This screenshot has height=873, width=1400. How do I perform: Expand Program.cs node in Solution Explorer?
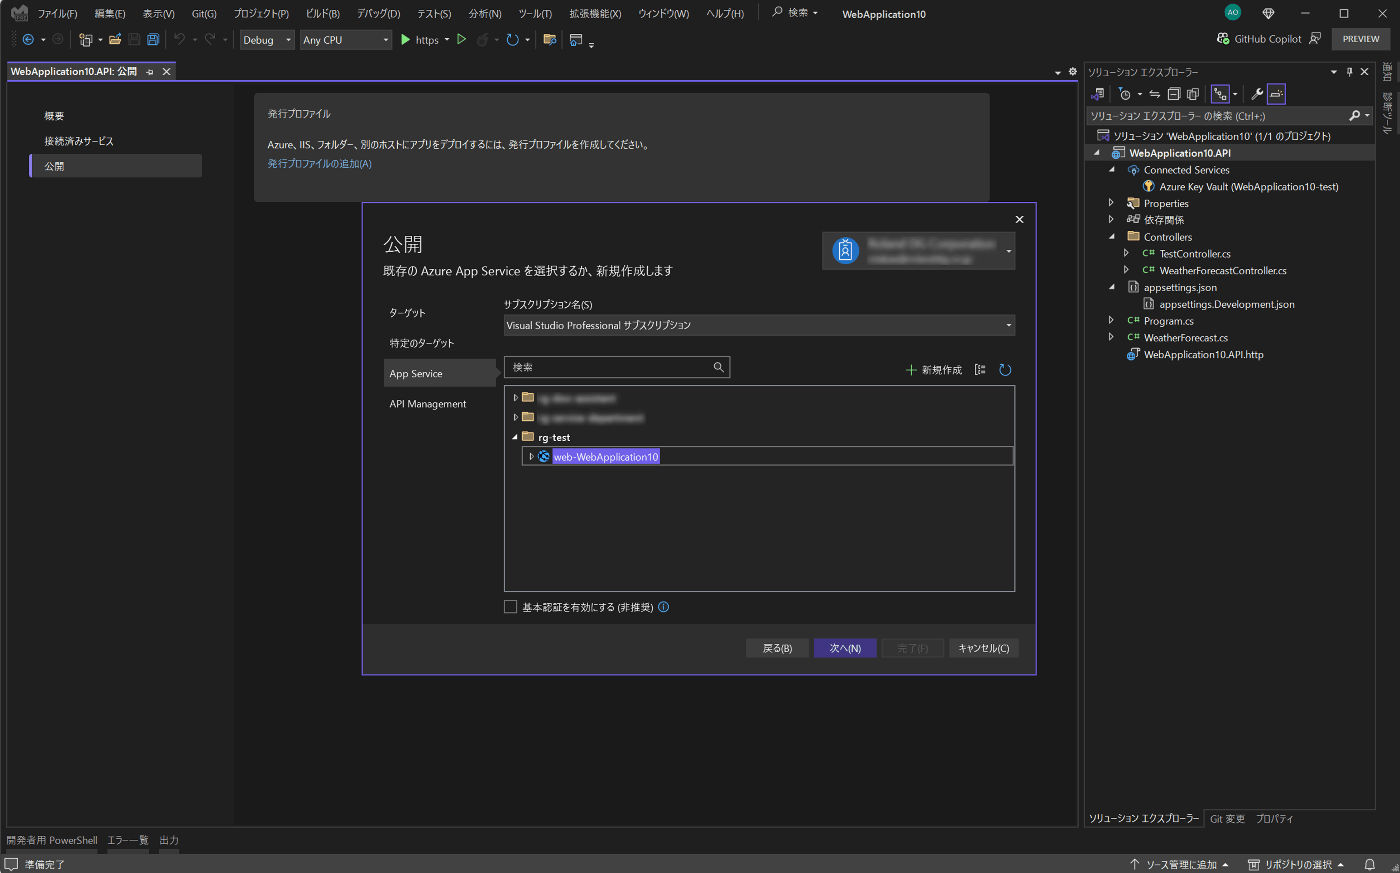pos(1111,321)
